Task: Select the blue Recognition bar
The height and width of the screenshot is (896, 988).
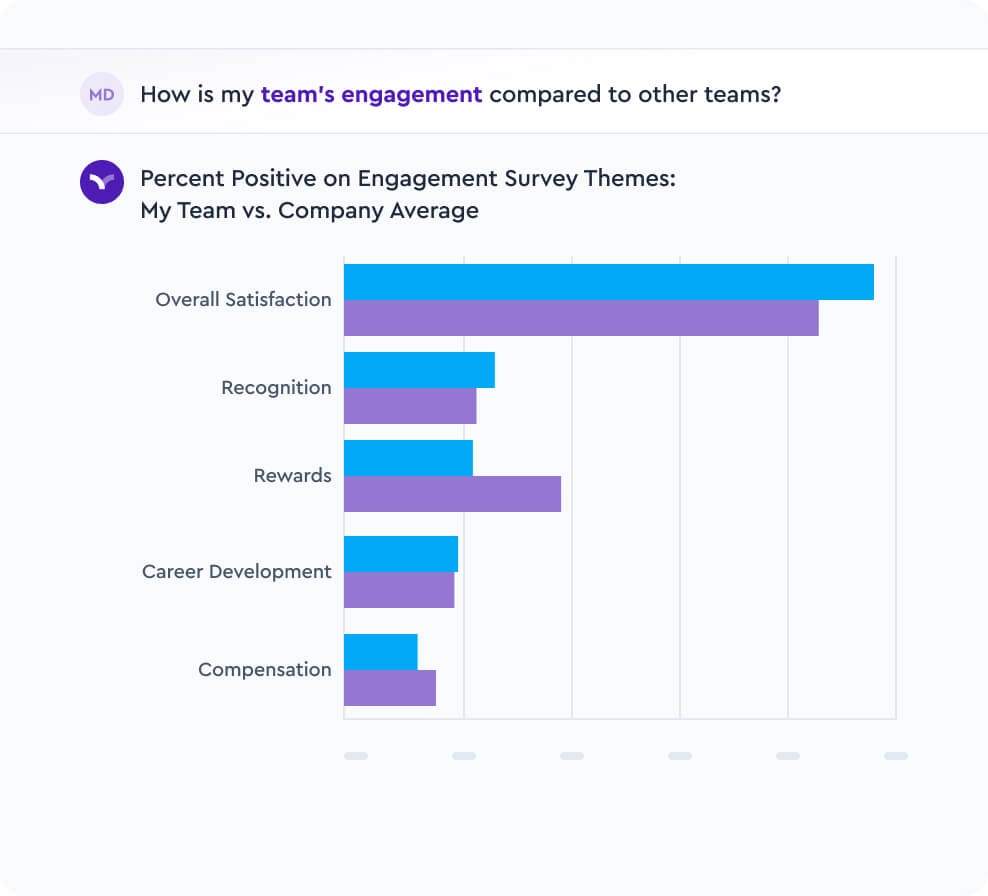Action: click(419, 370)
